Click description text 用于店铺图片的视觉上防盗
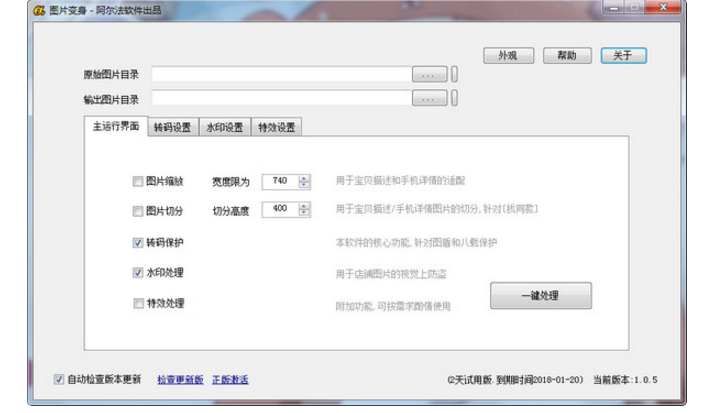Image resolution: width=723 pixels, height=413 pixels. (x=391, y=274)
